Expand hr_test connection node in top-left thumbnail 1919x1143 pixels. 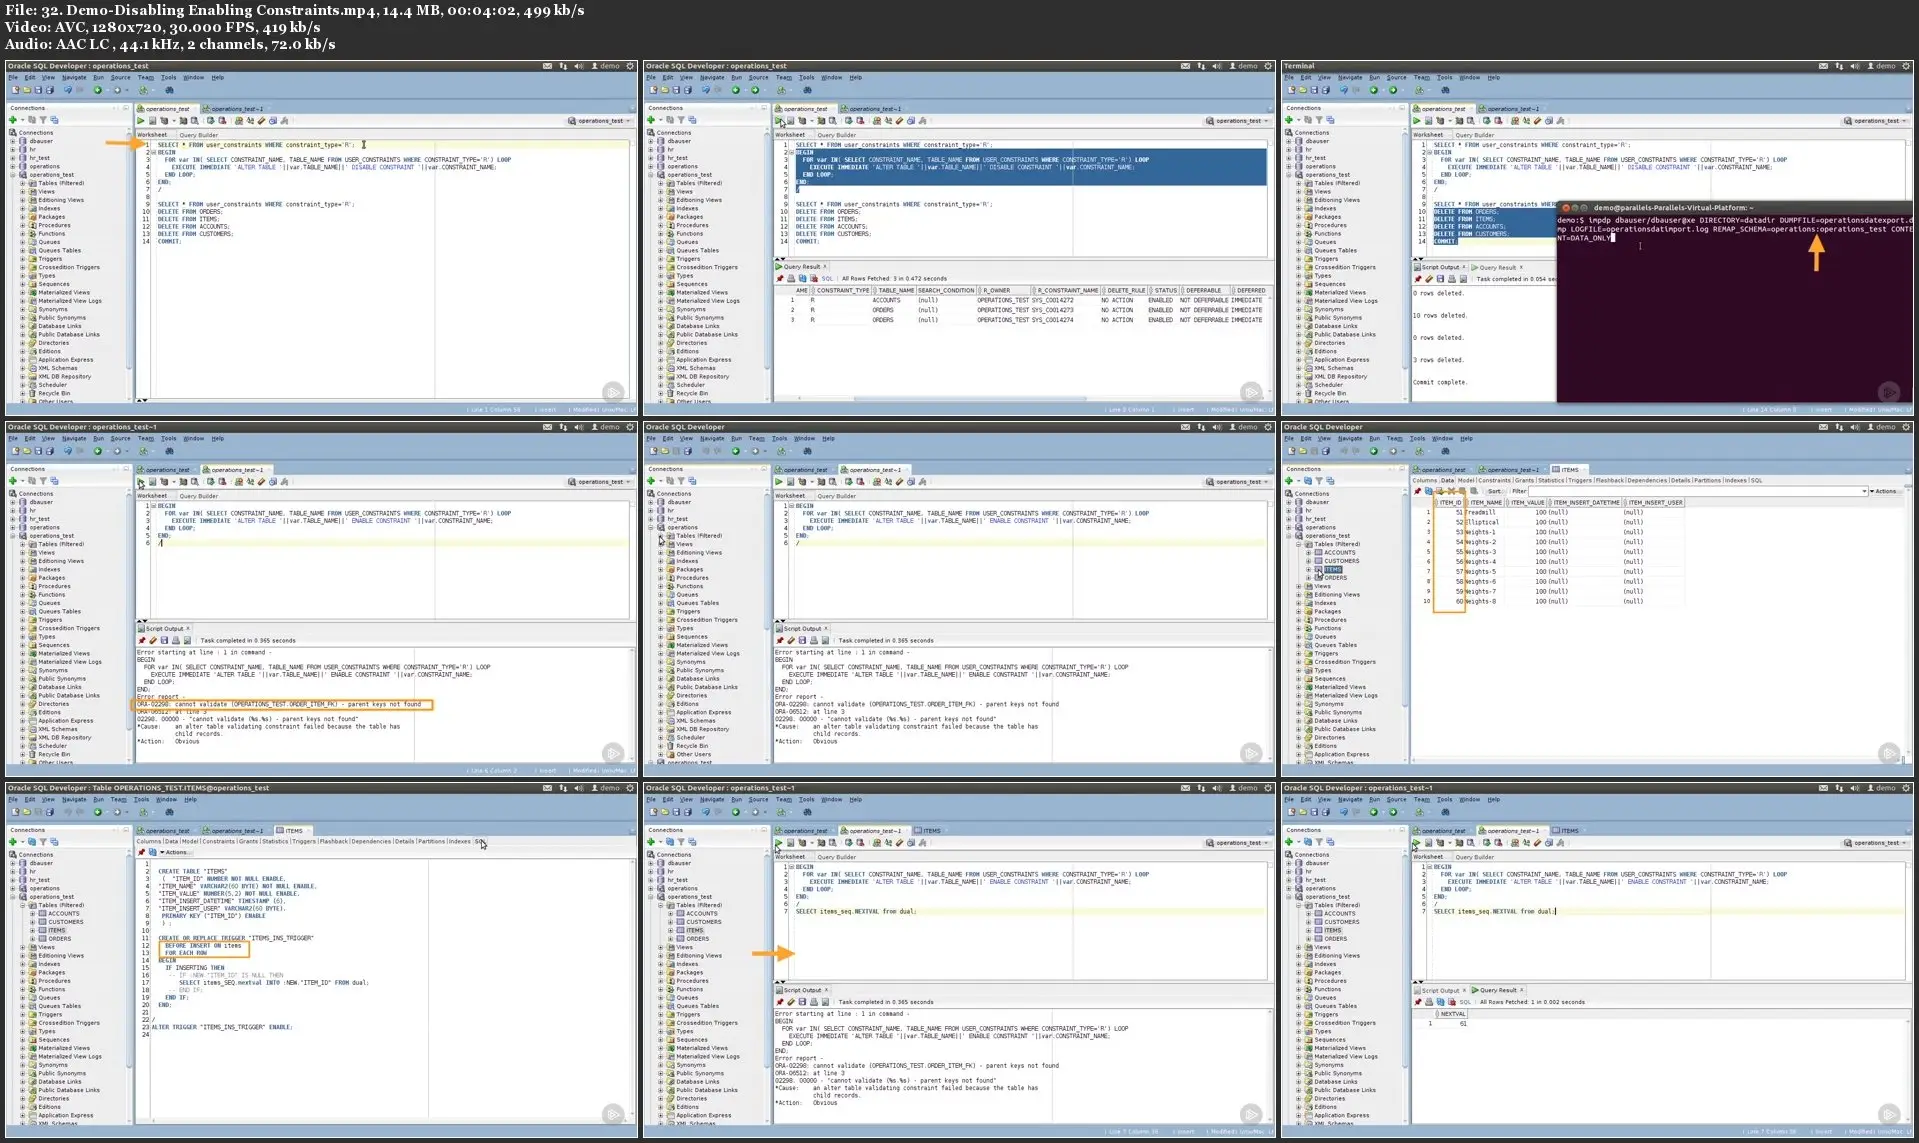(x=13, y=158)
